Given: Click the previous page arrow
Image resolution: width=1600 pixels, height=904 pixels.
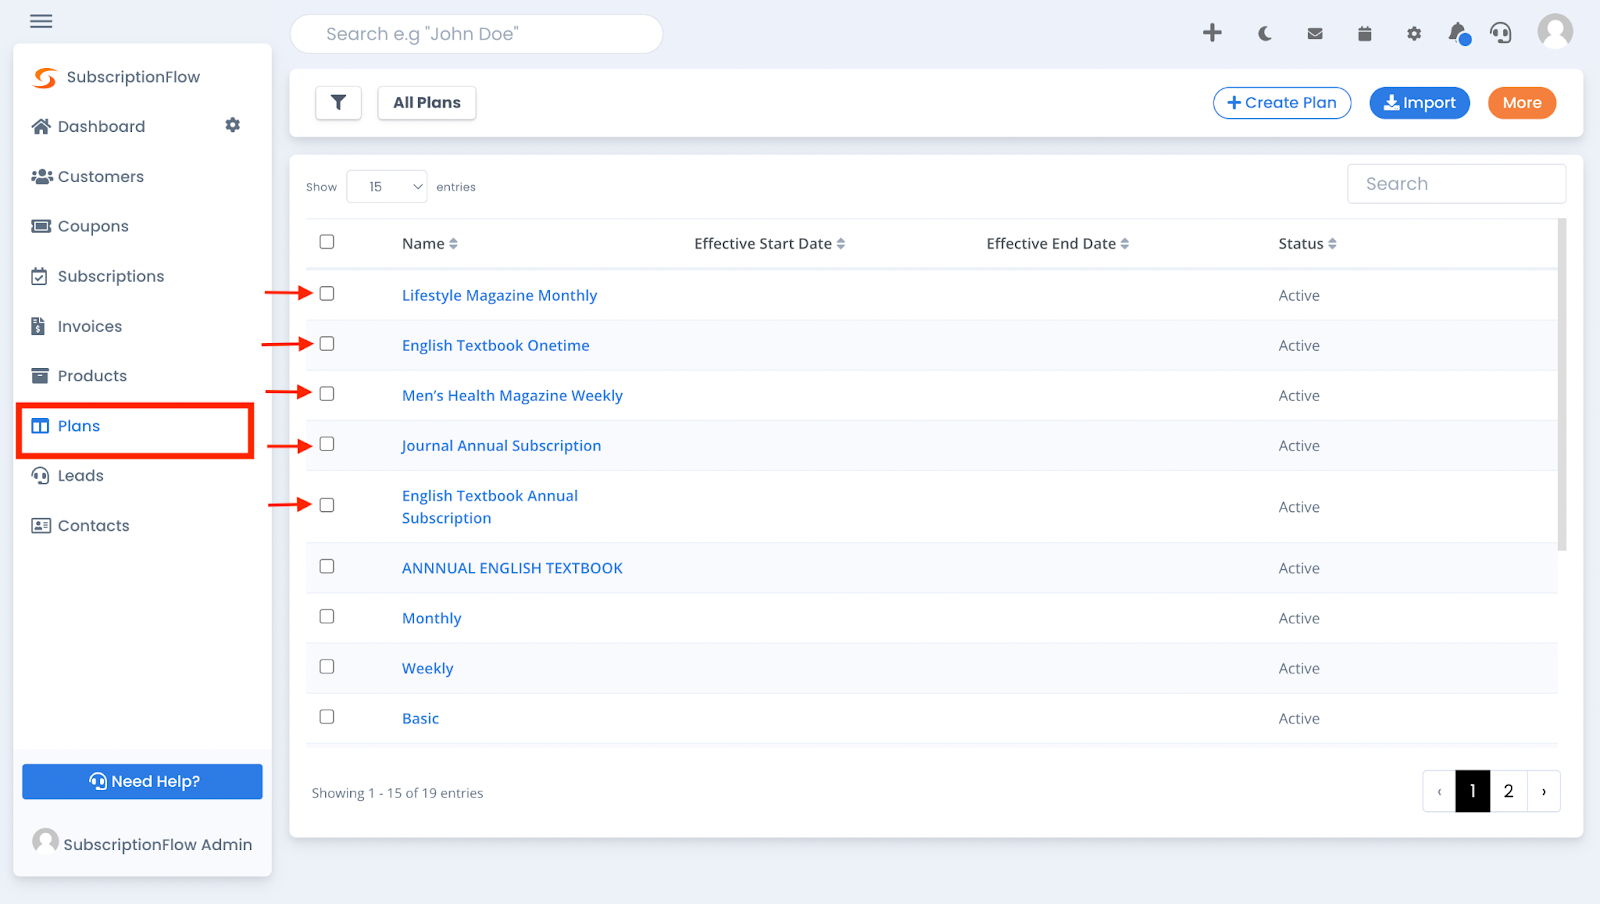Looking at the screenshot, I should 1439,791.
